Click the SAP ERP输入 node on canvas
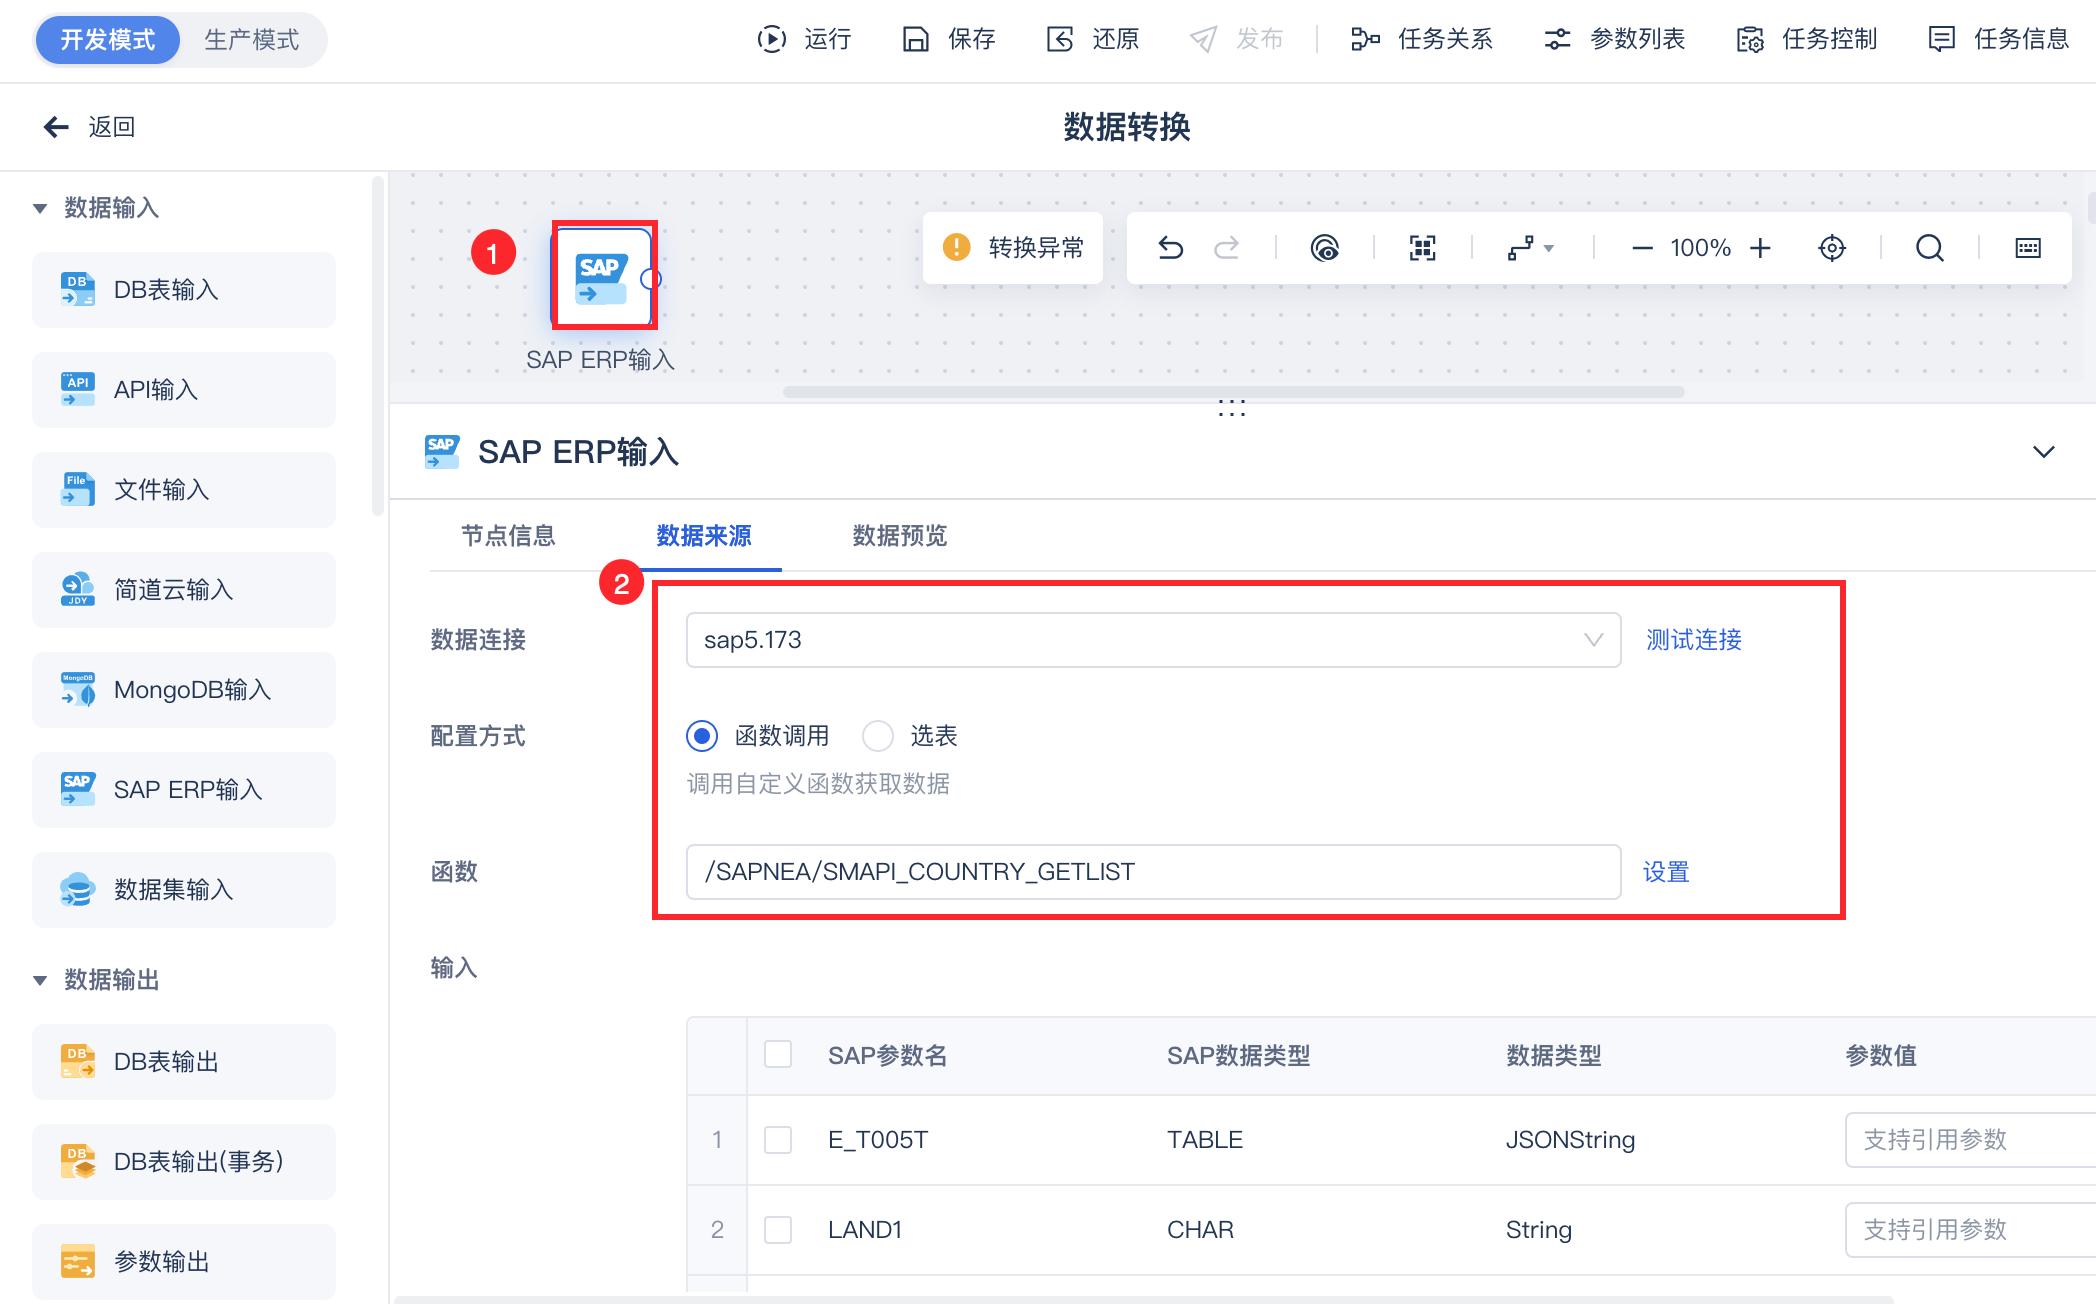The height and width of the screenshot is (1304, 2096). [x=603, y=277]
